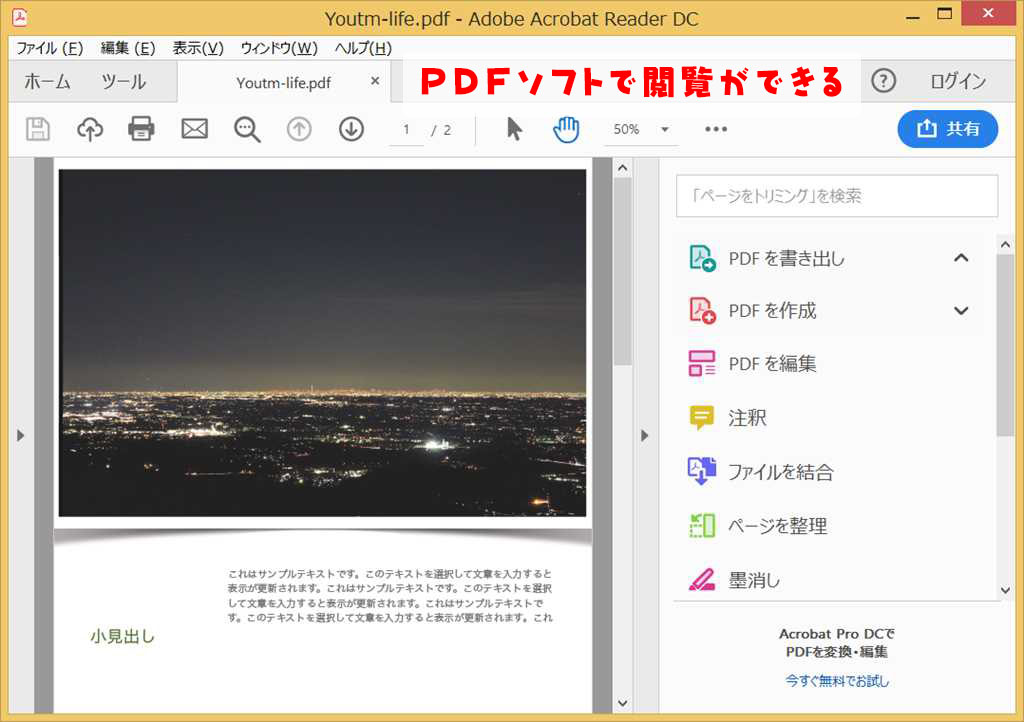Click the ログイン sign-in button
1024x722 pixels.
tap(958, 82)
